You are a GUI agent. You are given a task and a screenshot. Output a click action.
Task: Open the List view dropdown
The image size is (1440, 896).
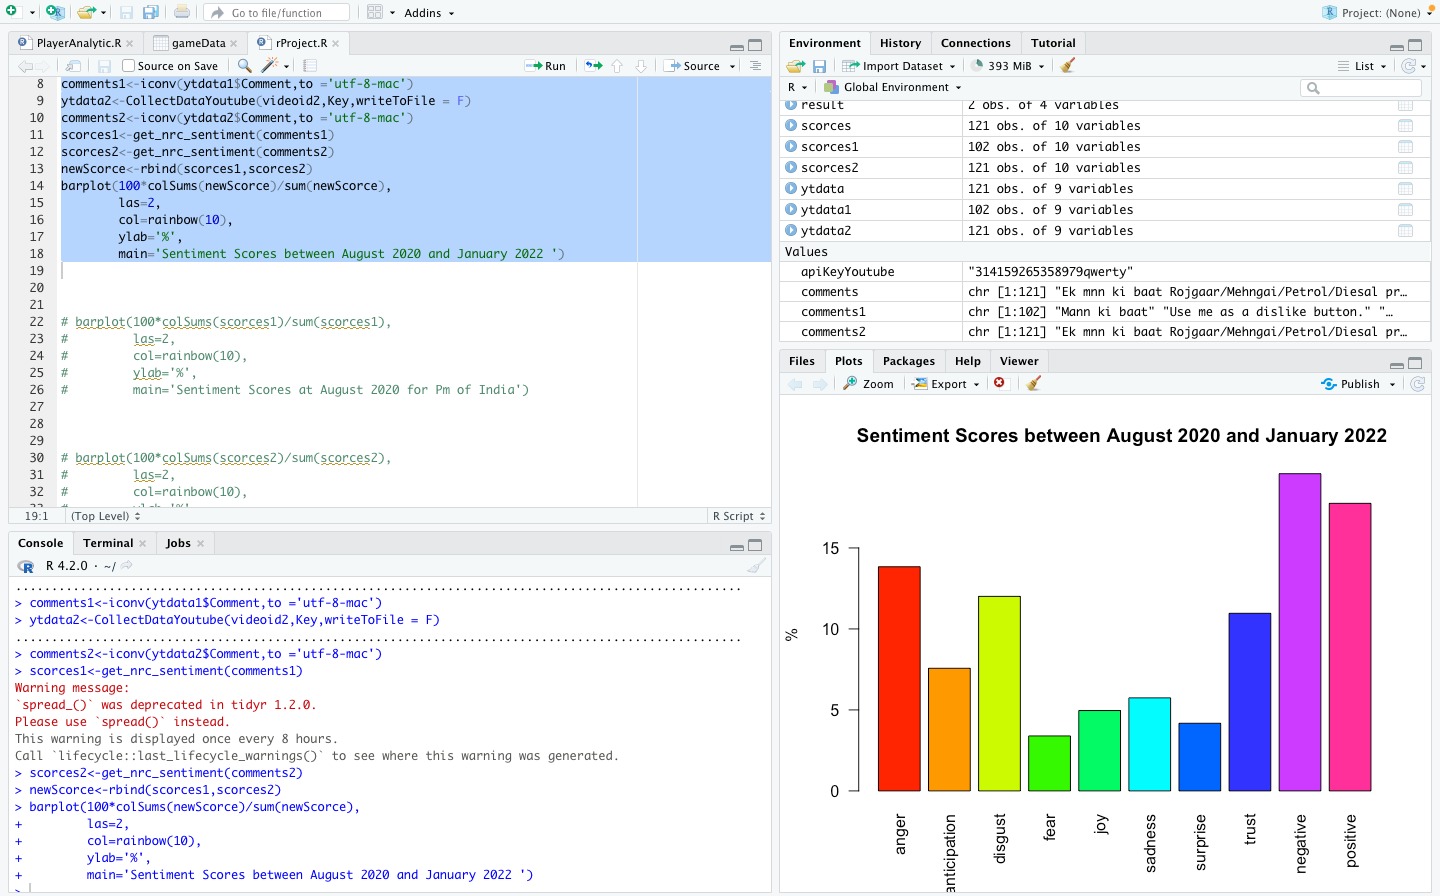pyautogui.click(x=1362, y=66)
